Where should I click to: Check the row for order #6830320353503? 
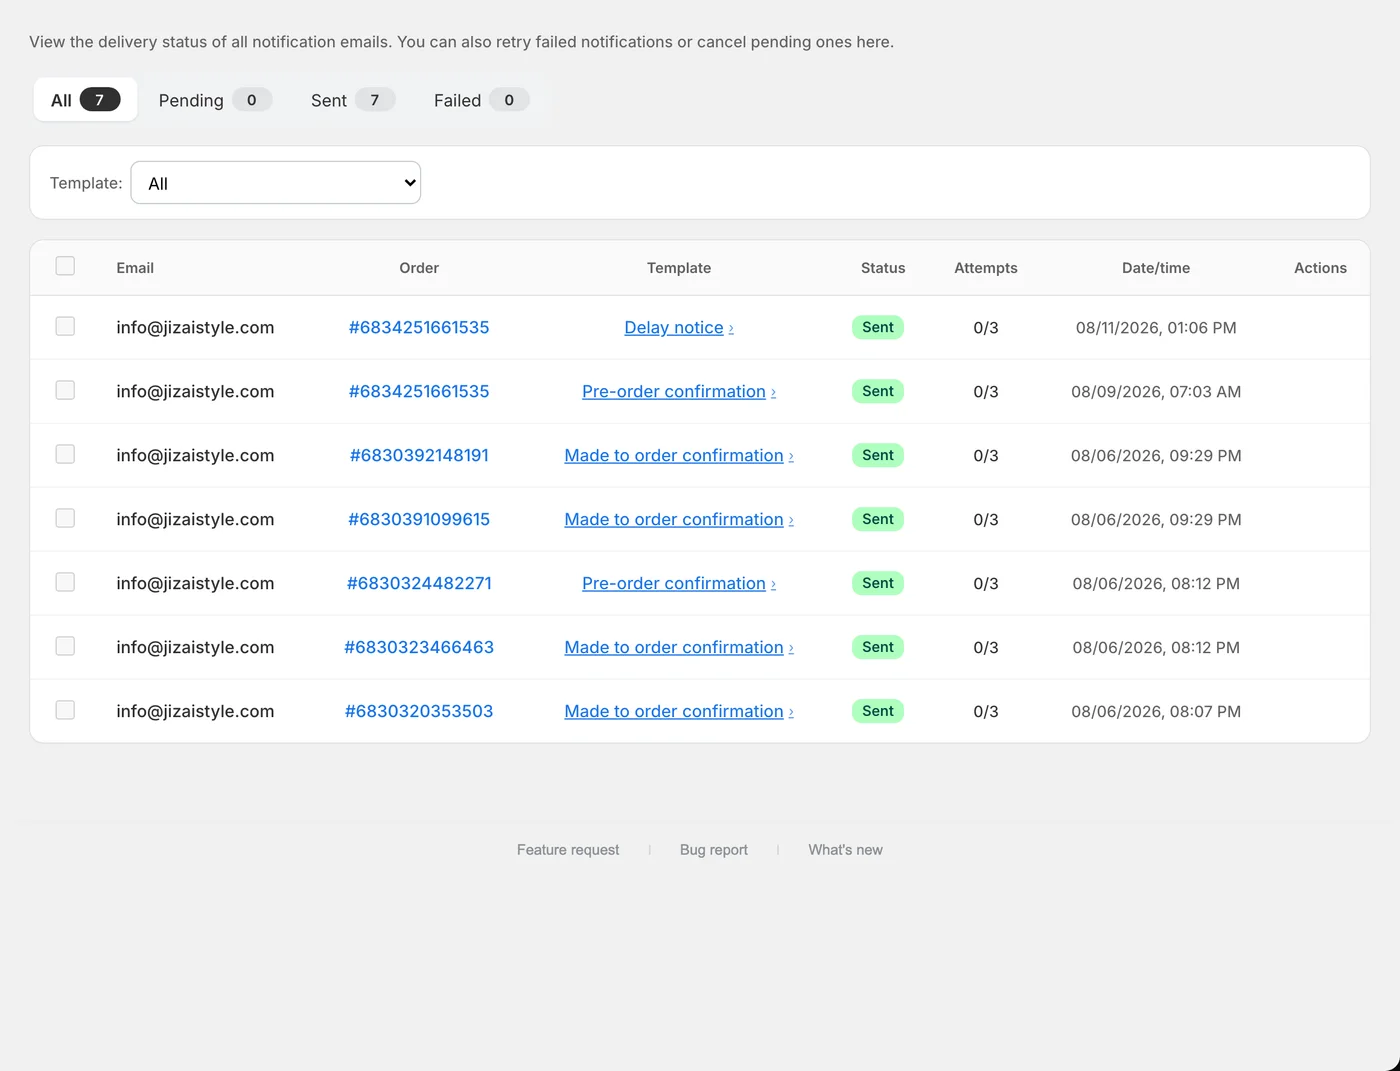pos(65,710)
